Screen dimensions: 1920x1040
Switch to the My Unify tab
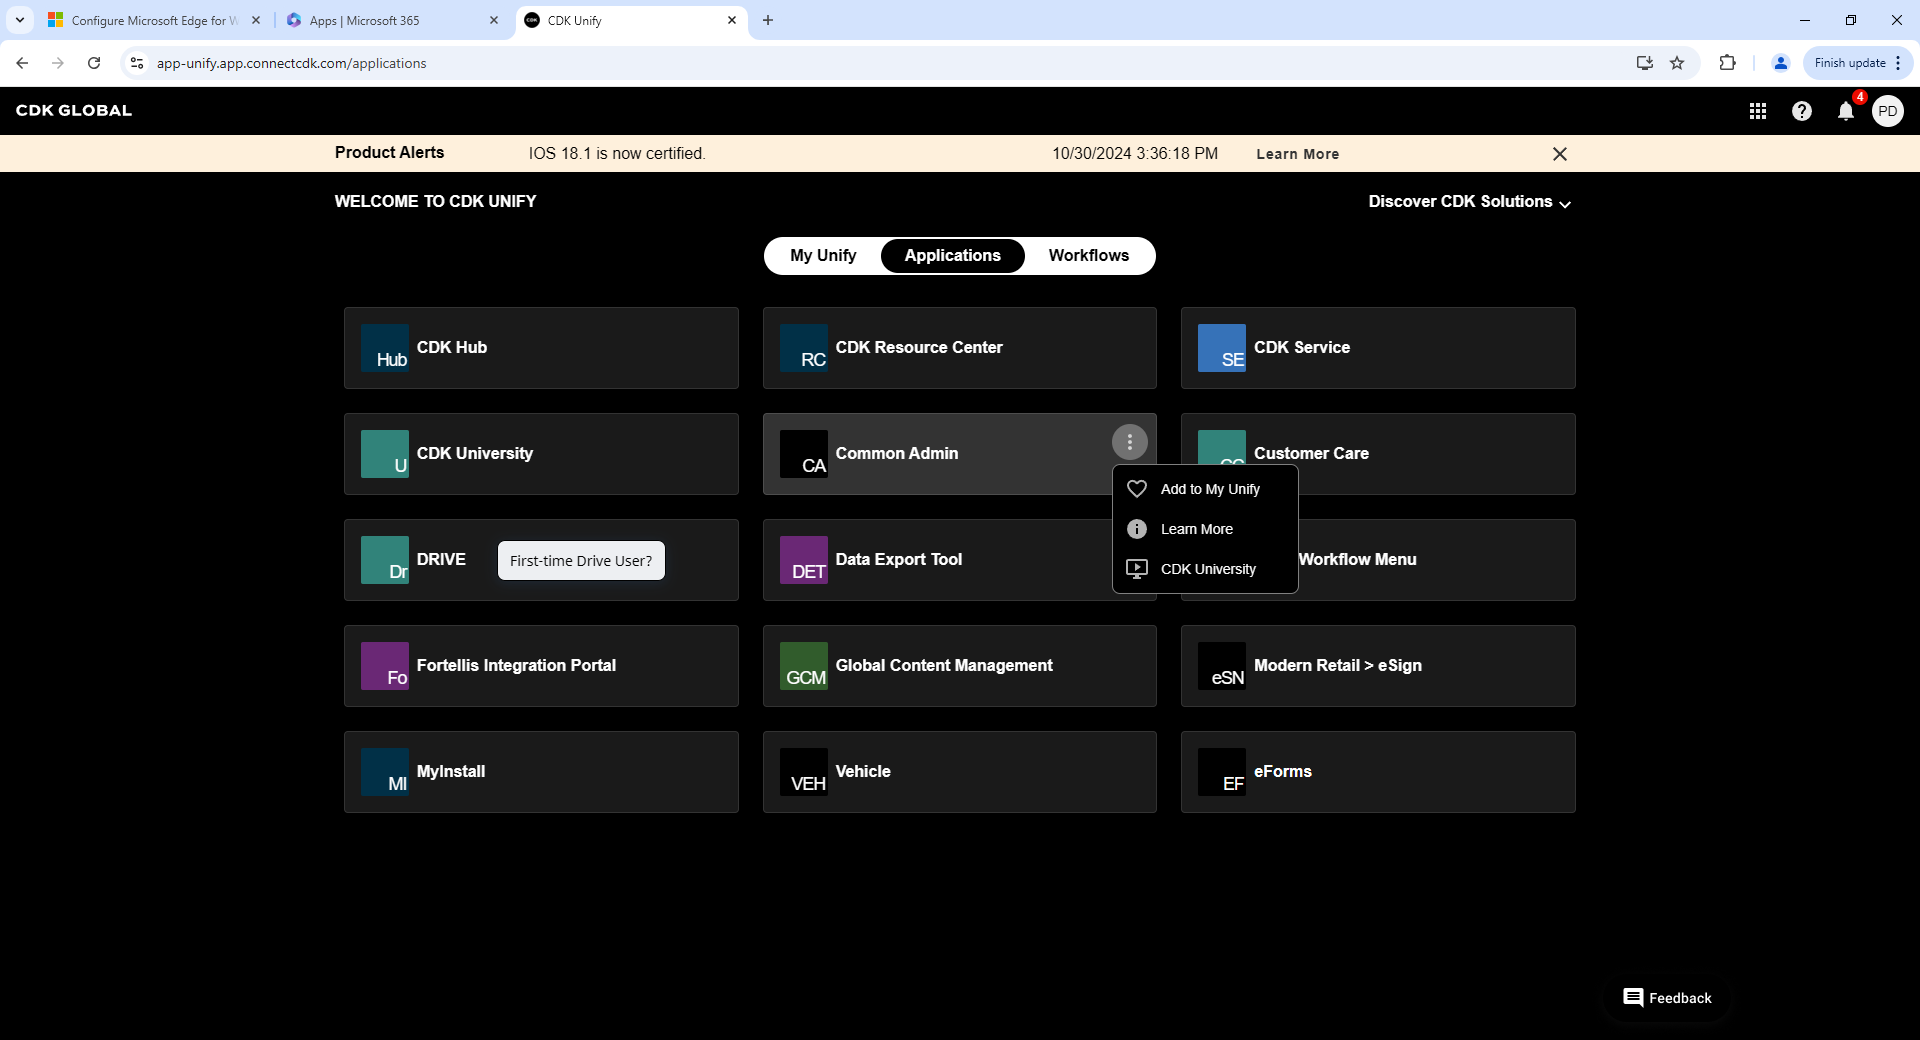(823, 256)
